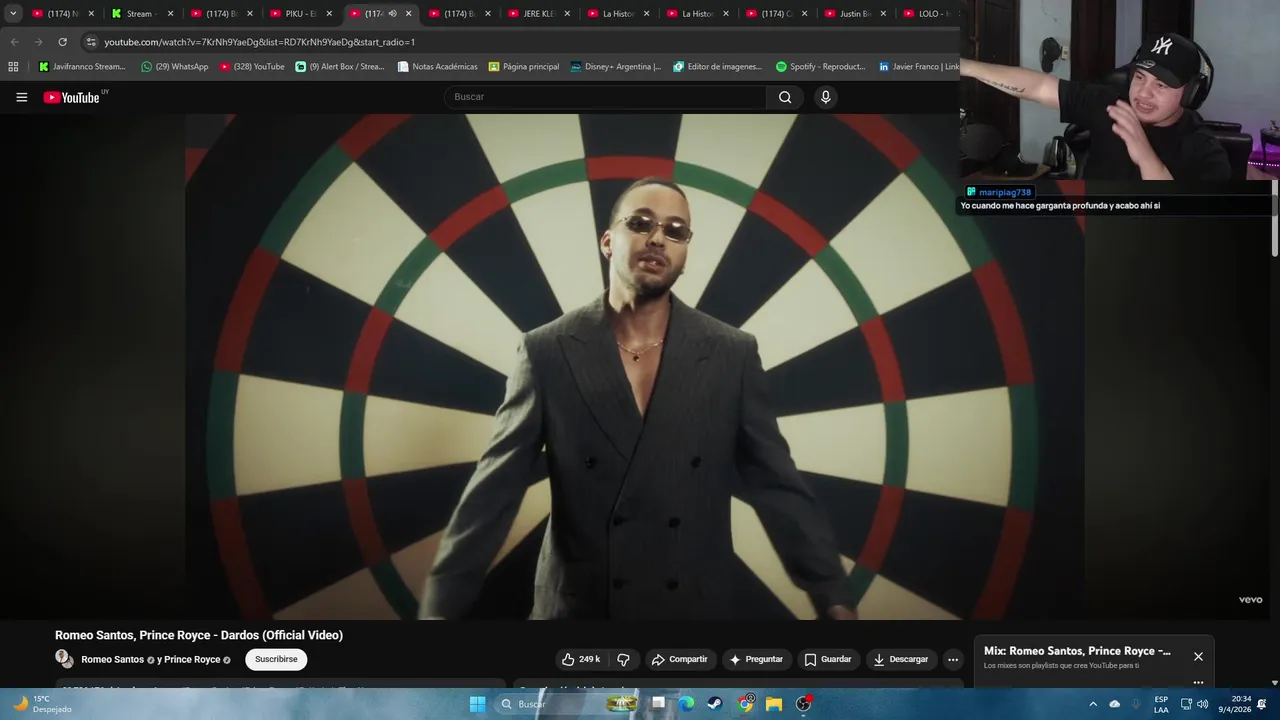Open the YouTube hamburger guide menu
Image resolution: width=1280 pixels, height=720 pixels.
point(21,97)
